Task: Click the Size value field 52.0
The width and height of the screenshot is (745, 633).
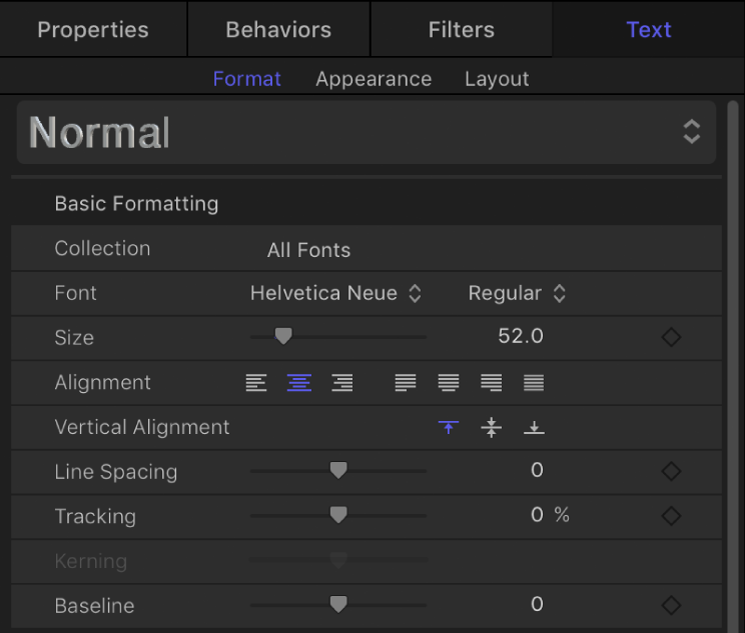Action: (x=521, y=337)
